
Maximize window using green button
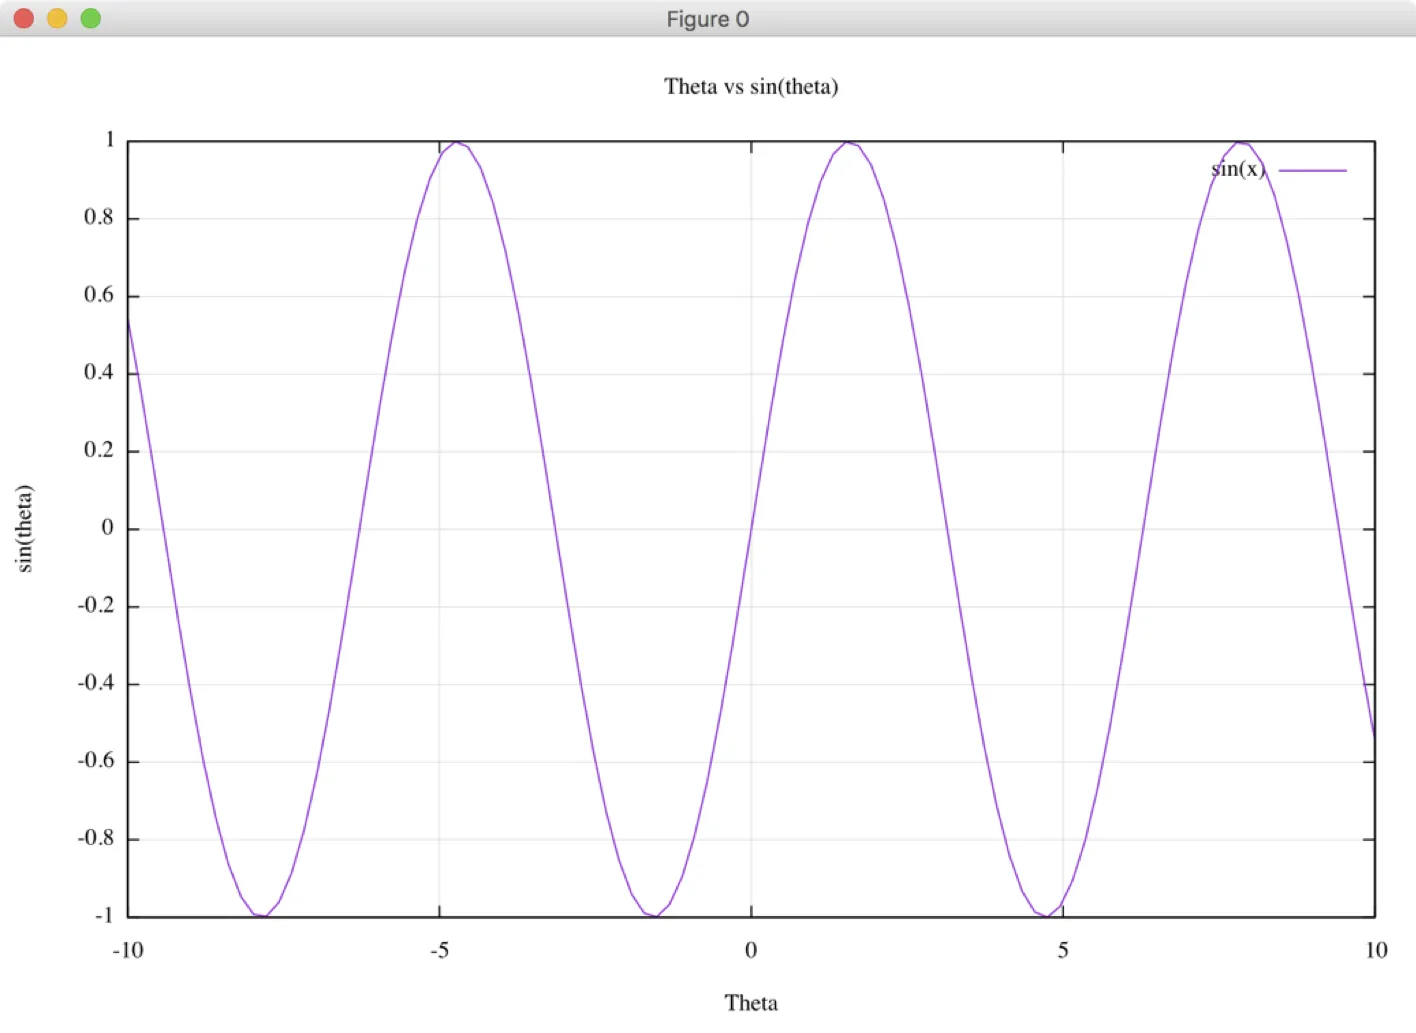coord(91,18)
